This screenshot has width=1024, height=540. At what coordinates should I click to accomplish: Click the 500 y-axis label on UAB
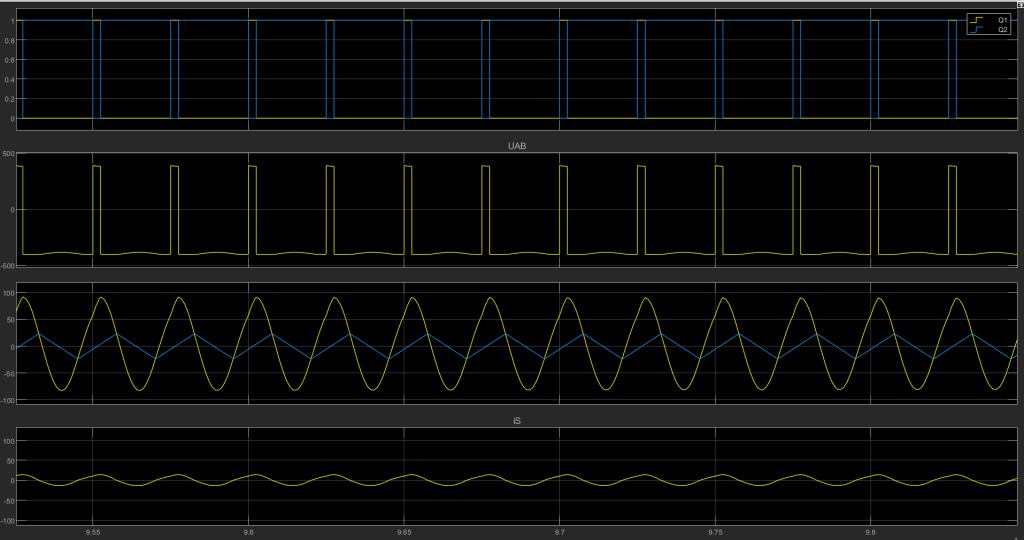(x=9, y=155)
